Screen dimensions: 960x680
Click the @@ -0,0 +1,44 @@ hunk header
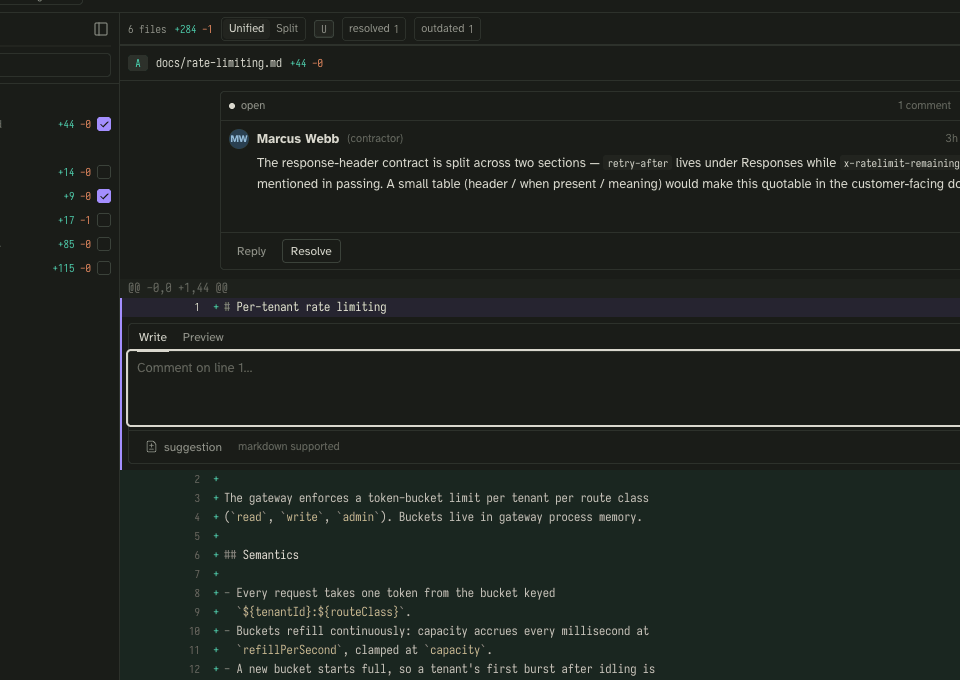[178, 288]
